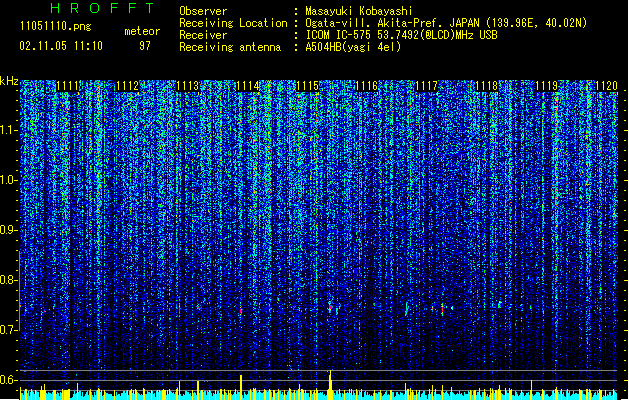Click the tallest yellow peak at 1115
This screenshot has width=629, height=400.
click(330, 385)
